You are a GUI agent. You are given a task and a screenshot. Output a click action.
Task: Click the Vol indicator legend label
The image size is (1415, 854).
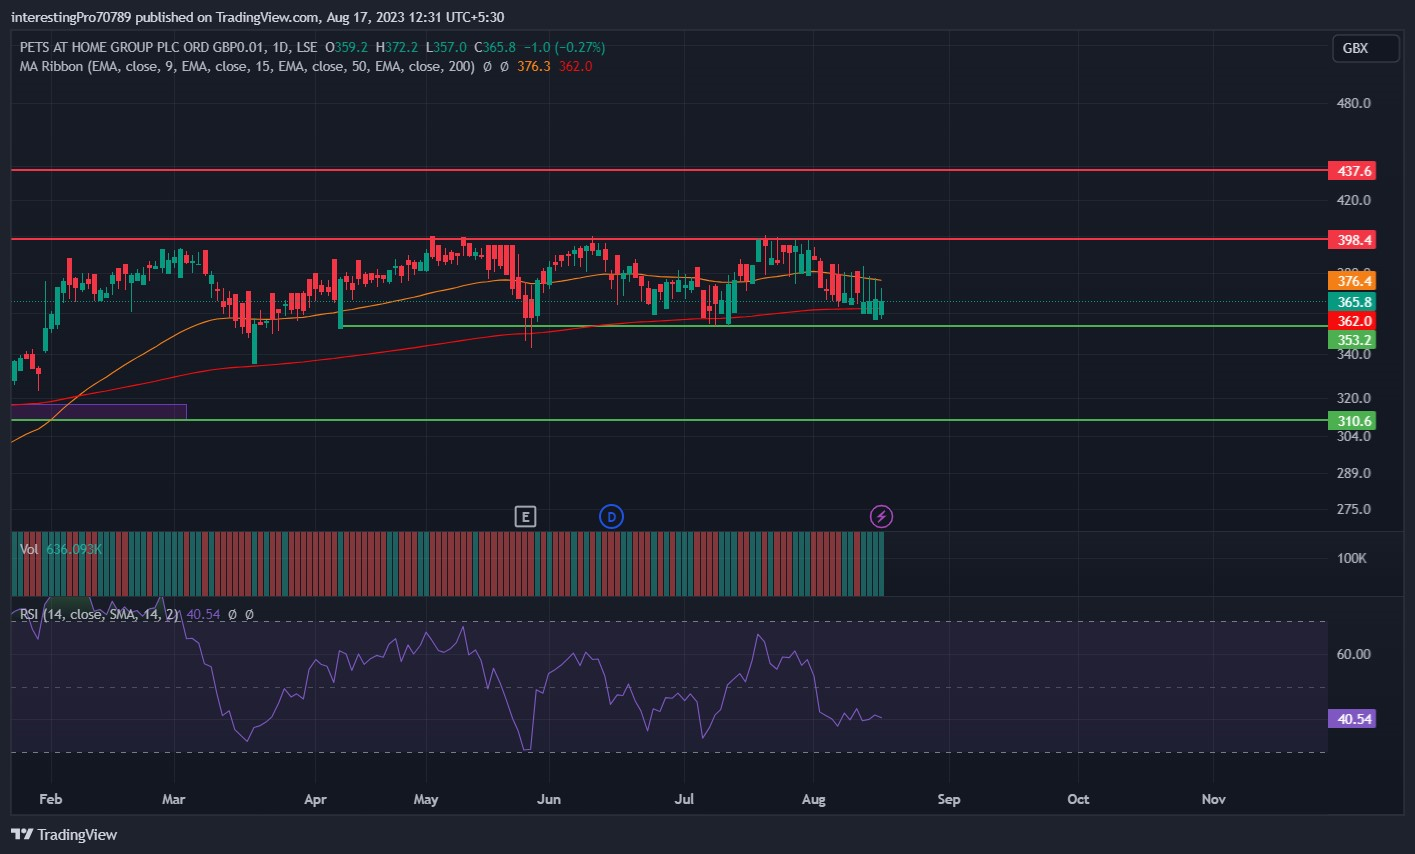(x=29, y=549)
